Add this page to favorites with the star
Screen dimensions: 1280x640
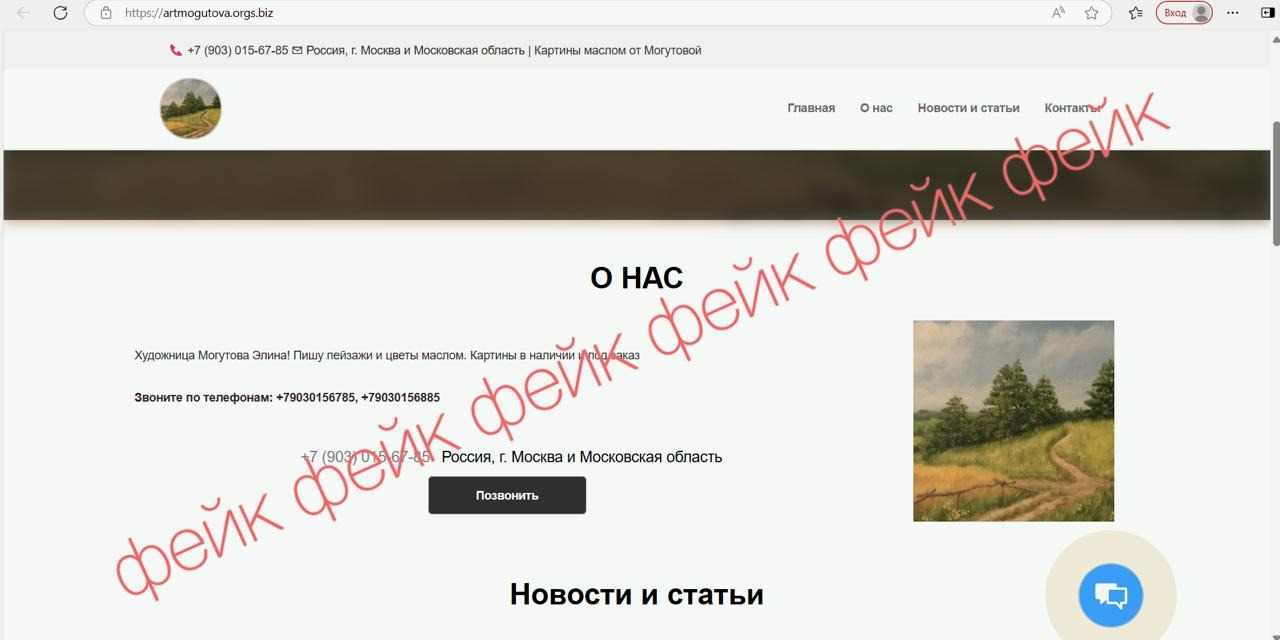coord(1091,13)
